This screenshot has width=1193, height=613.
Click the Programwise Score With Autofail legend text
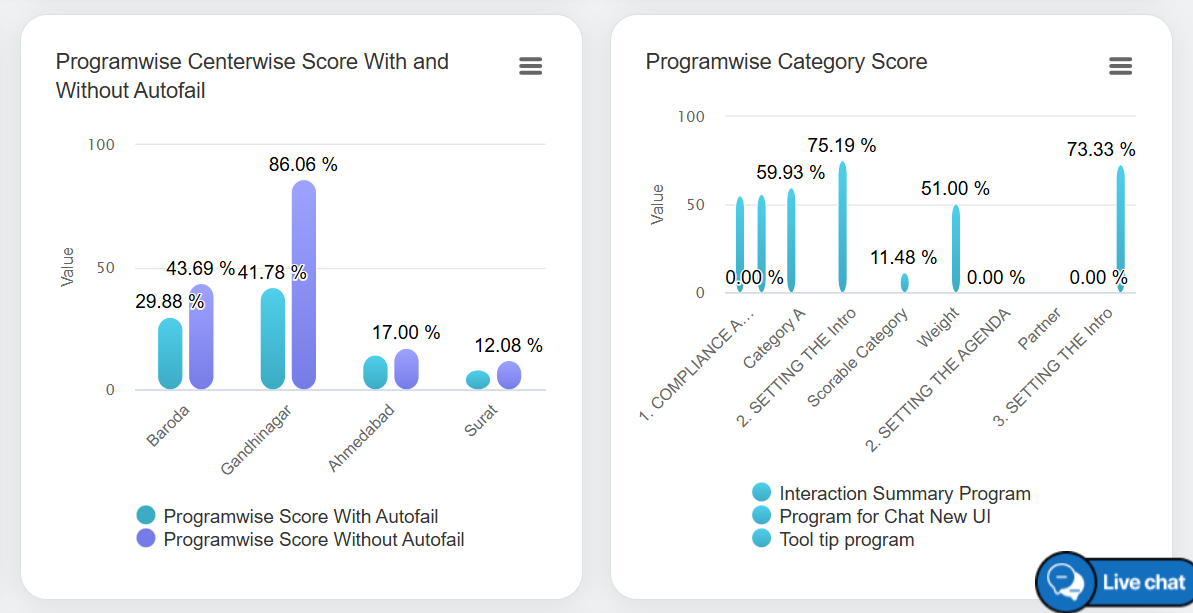pos(300,516)
